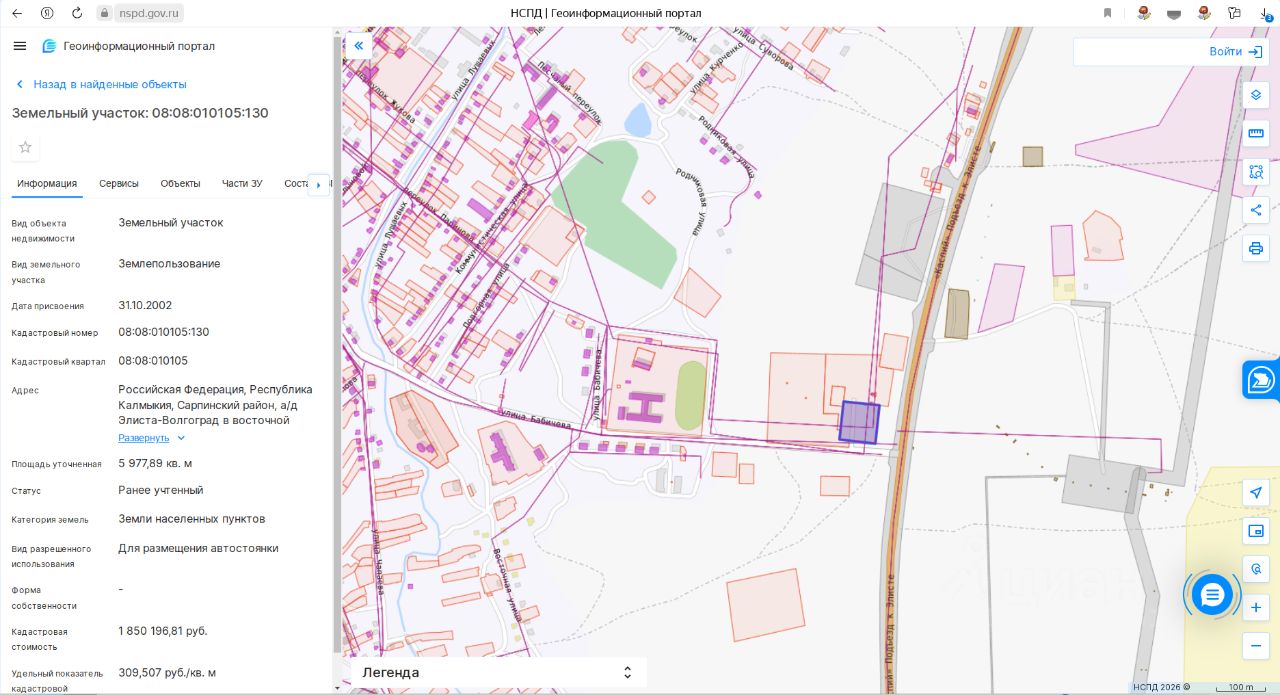Select the cadastral number 08:08:010105:130 value
Viewport: 1280px width, 695px height.
164,332
